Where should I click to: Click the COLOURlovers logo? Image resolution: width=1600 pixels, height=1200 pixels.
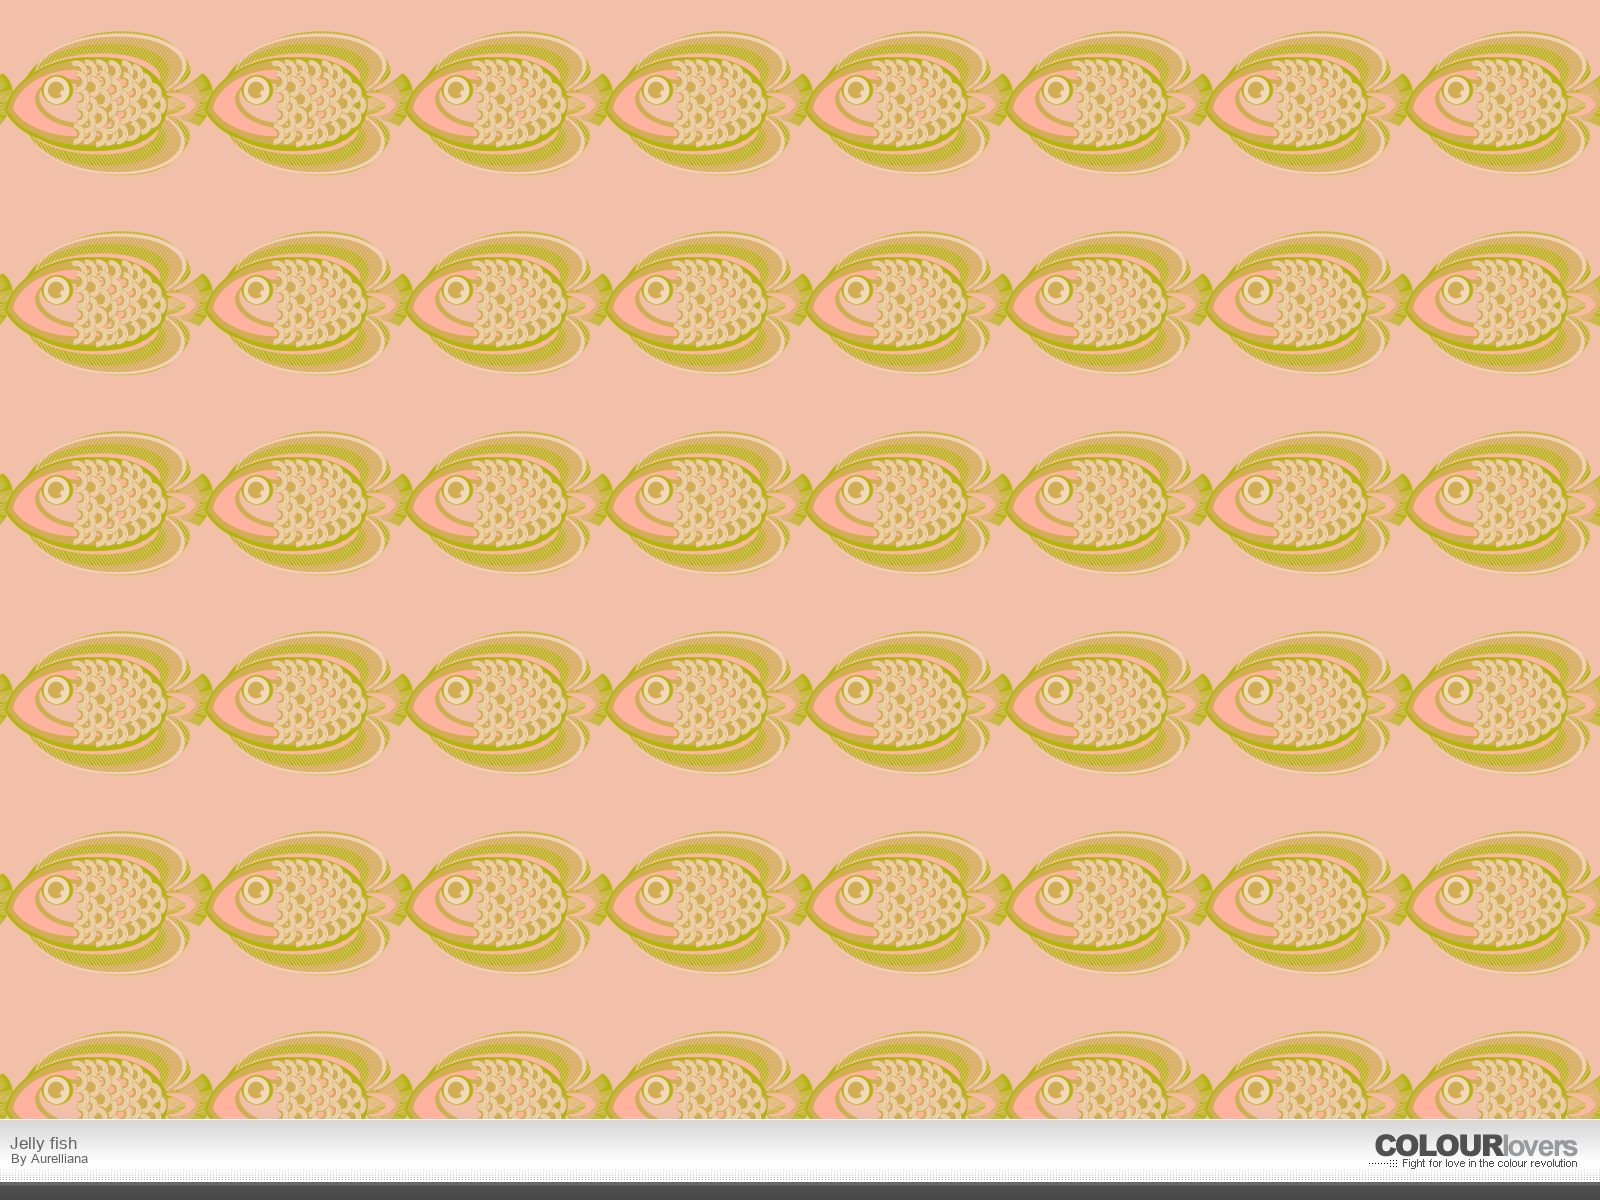coord(1476,1146)
